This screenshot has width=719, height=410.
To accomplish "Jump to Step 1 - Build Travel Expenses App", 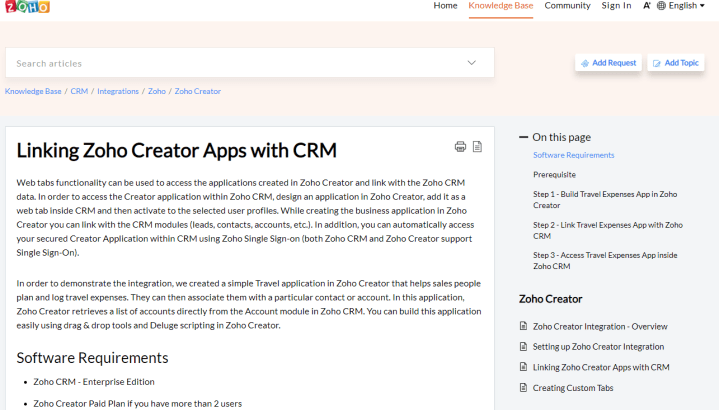I will pos(605,199).
